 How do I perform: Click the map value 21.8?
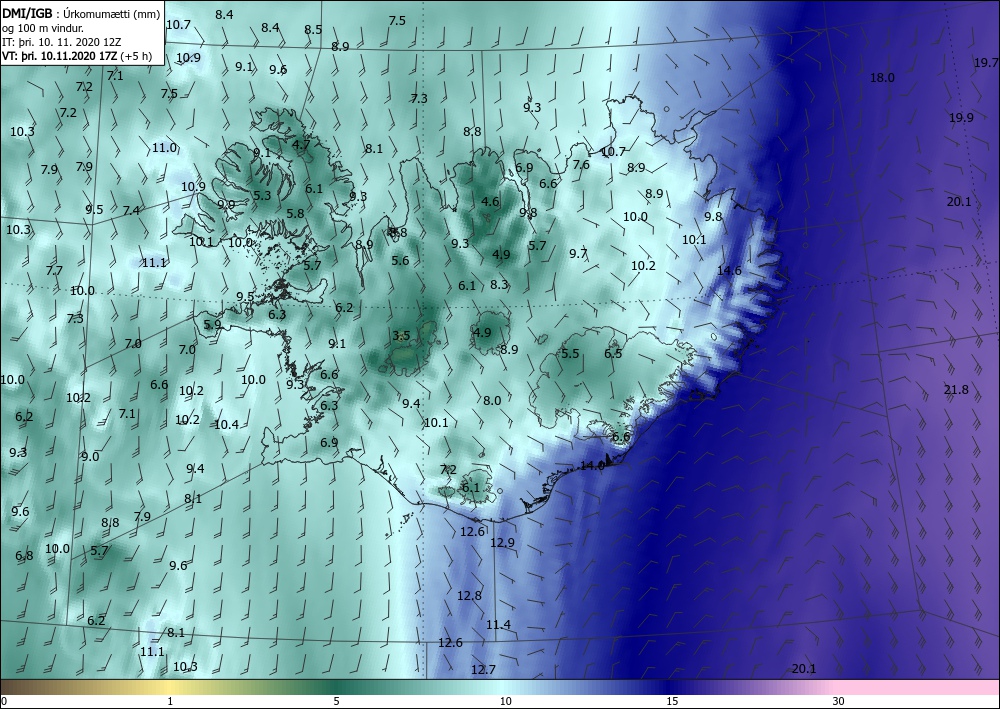[x=956, y=390]
